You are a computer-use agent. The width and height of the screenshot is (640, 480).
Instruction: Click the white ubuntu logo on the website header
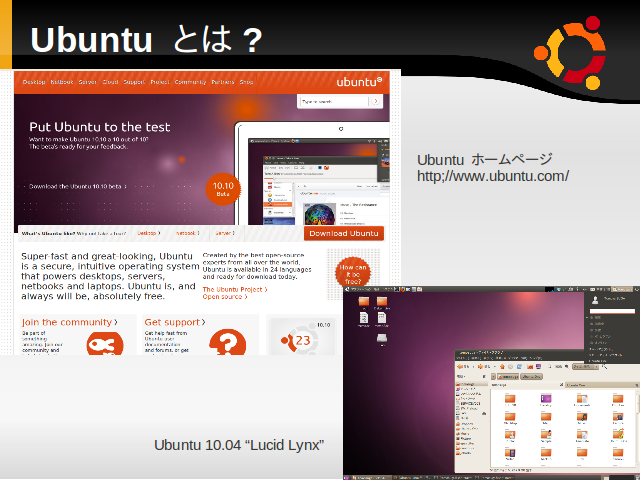[x=359, y=82]
